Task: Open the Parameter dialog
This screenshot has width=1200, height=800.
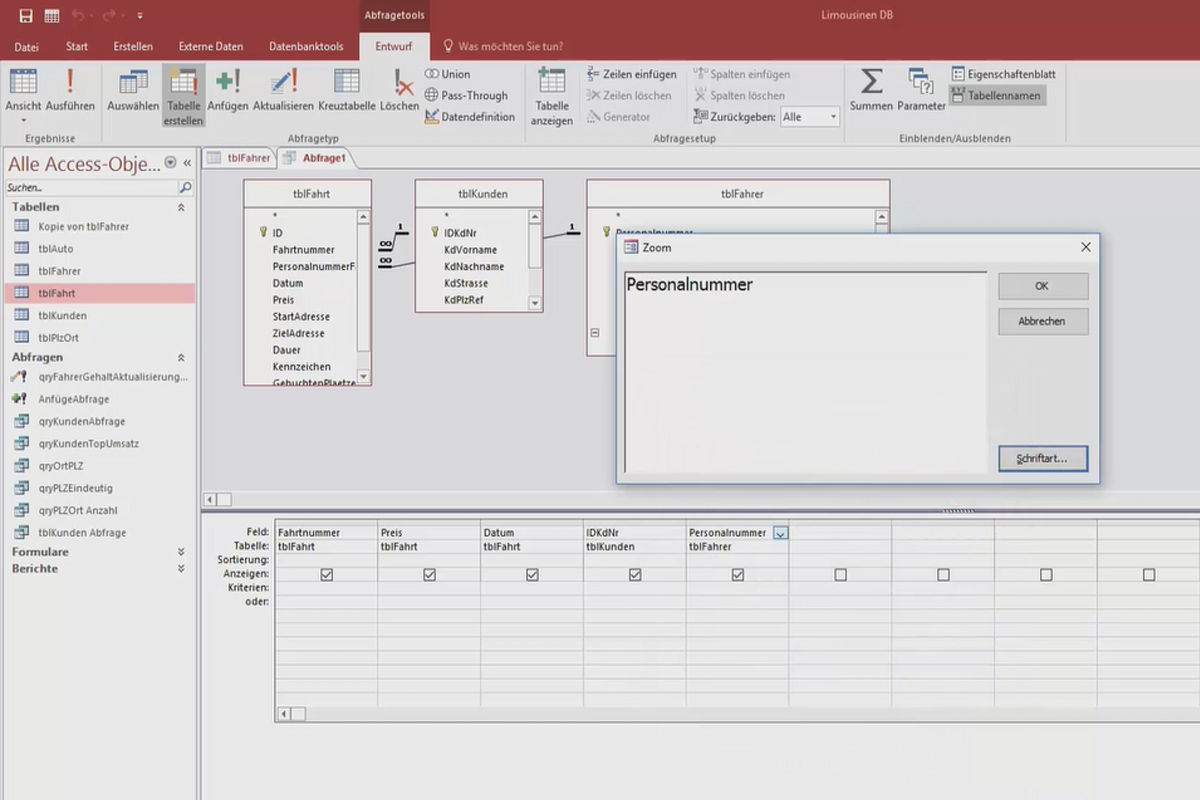Action: [x=921, y=90]
